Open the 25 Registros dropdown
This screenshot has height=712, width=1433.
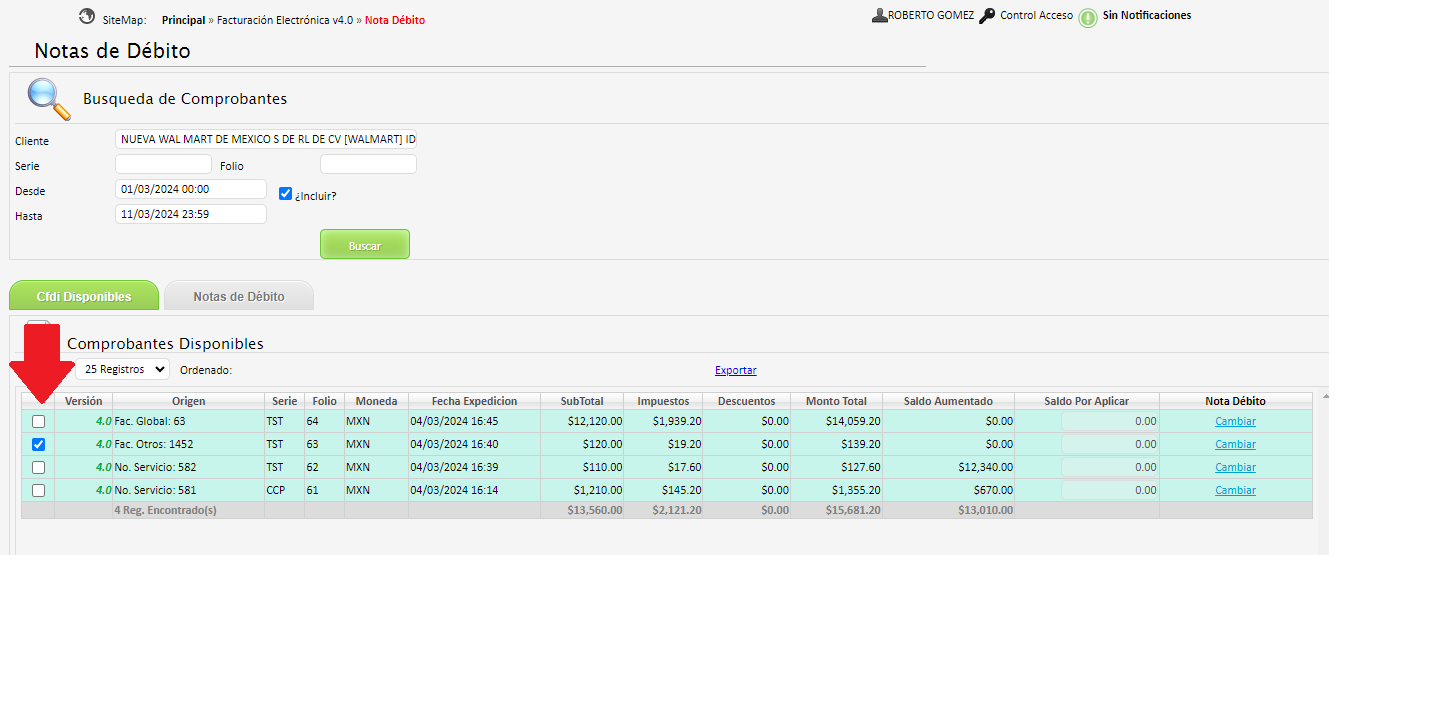(x=122, y=369)
